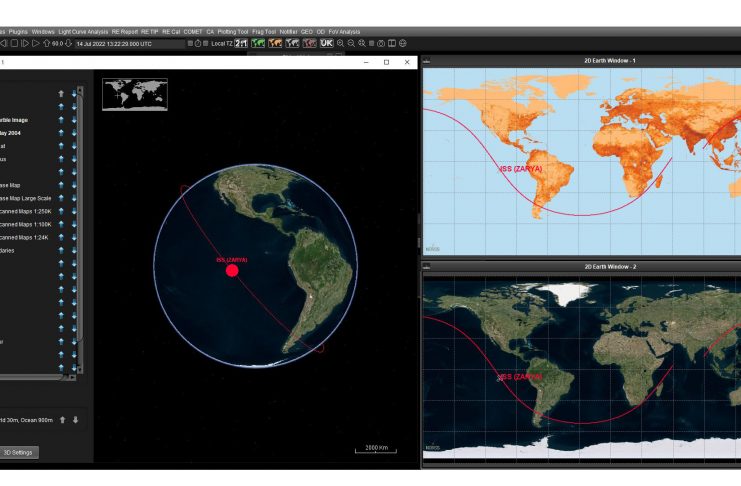
Task: Click the first world map toolbar icon
Action: [x=258, y=43]
